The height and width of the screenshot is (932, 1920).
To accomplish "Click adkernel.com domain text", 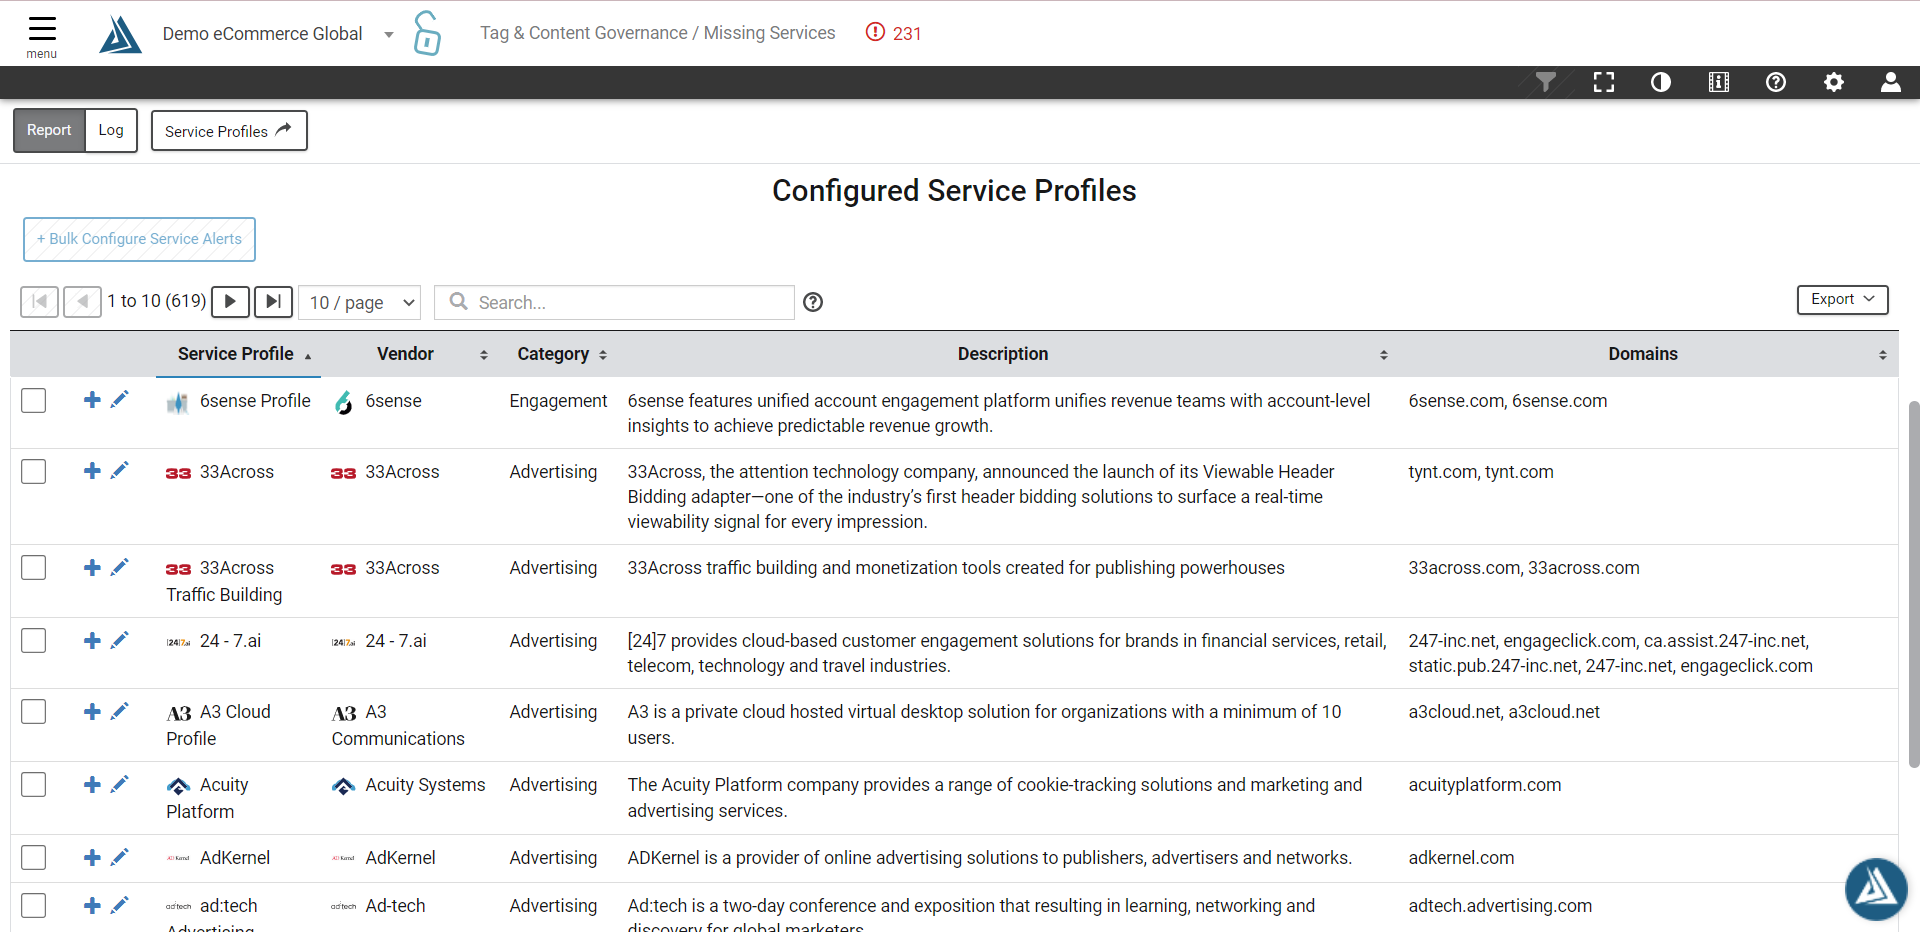I will (x=1461, y=857).
